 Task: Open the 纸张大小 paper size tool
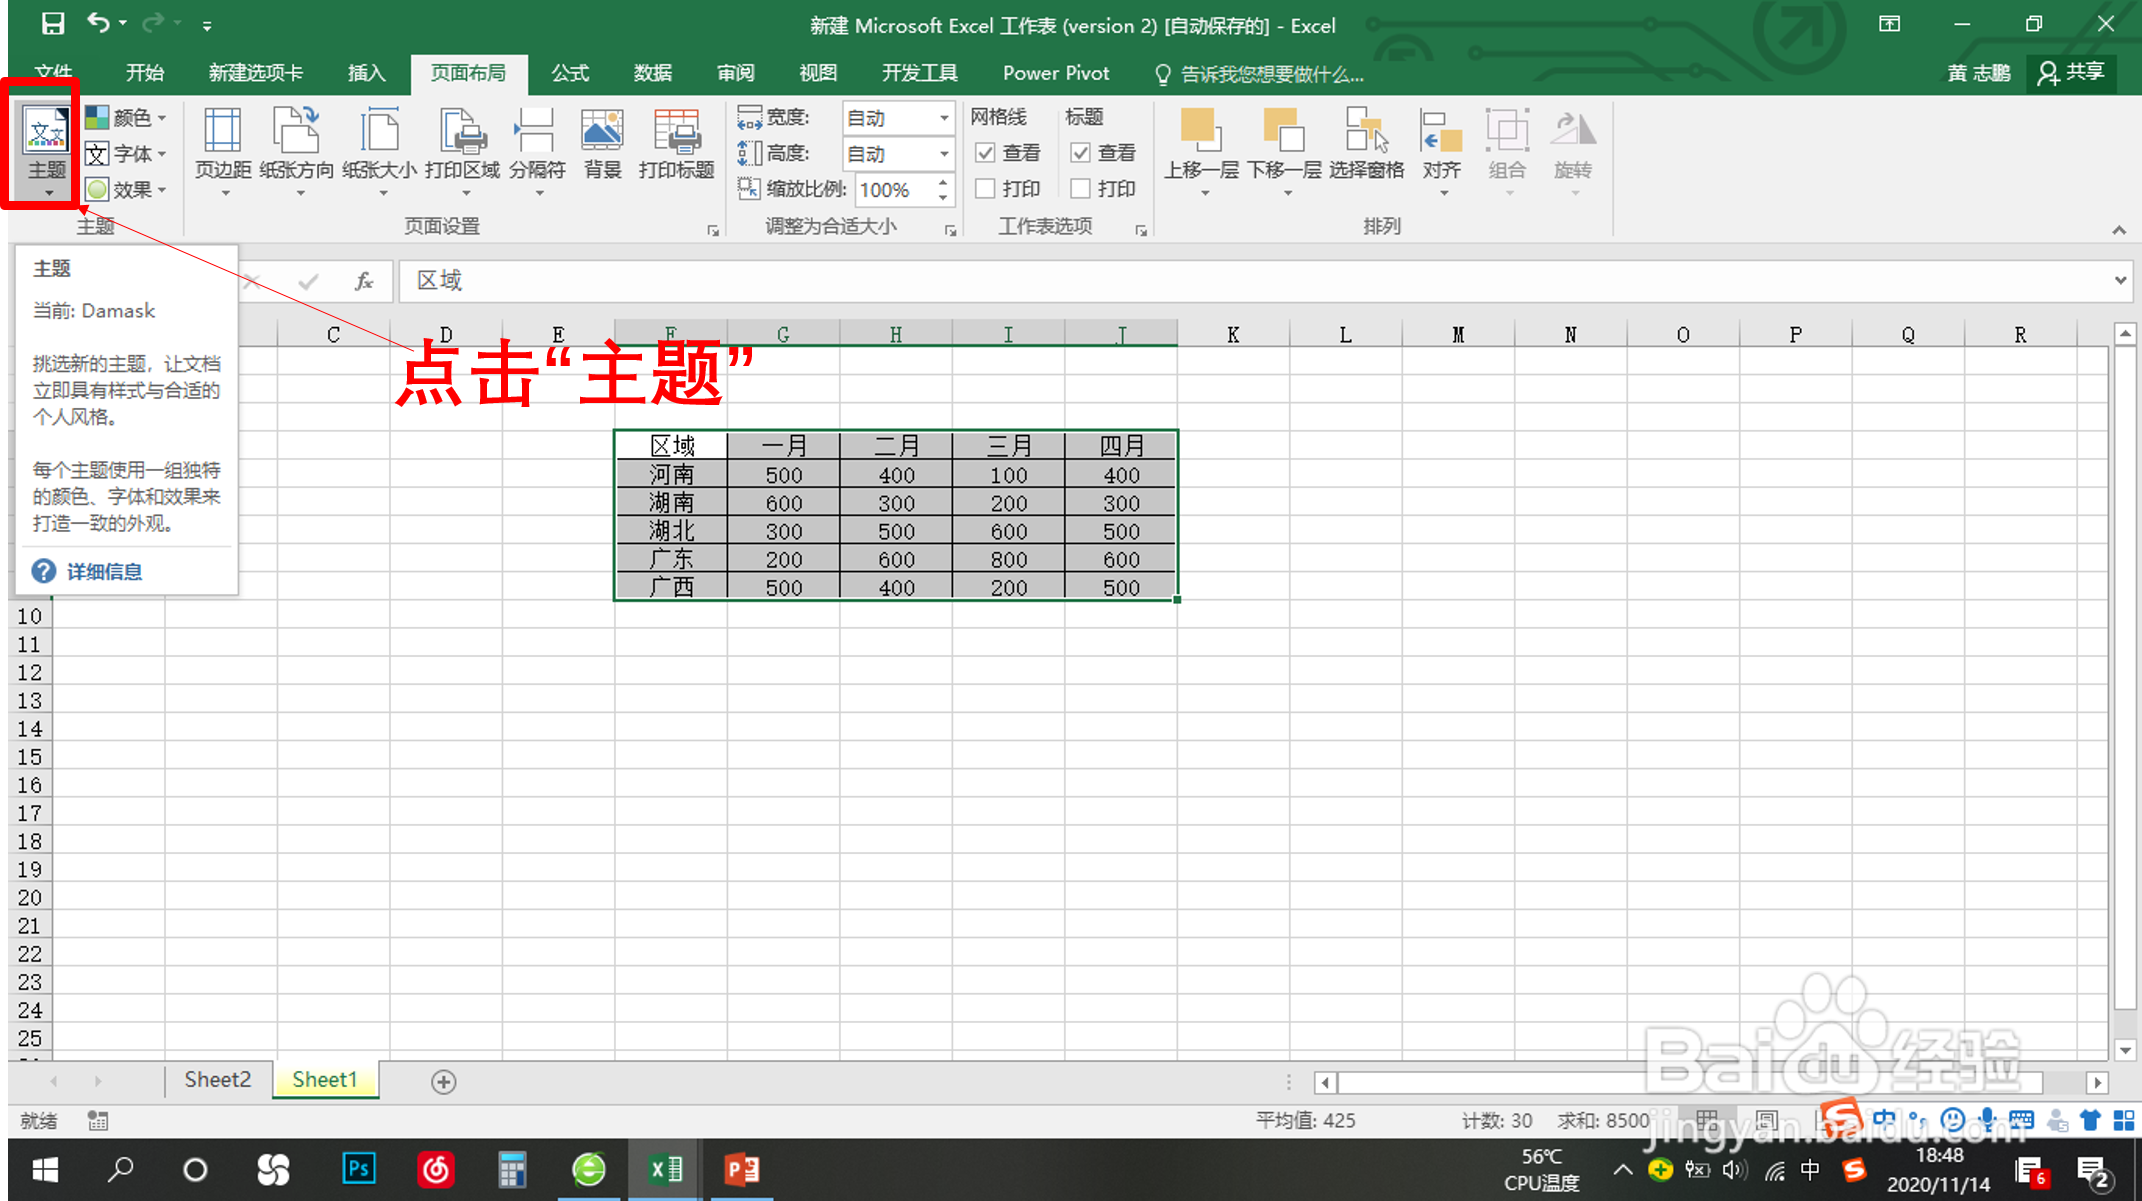(x=379, y=145)
